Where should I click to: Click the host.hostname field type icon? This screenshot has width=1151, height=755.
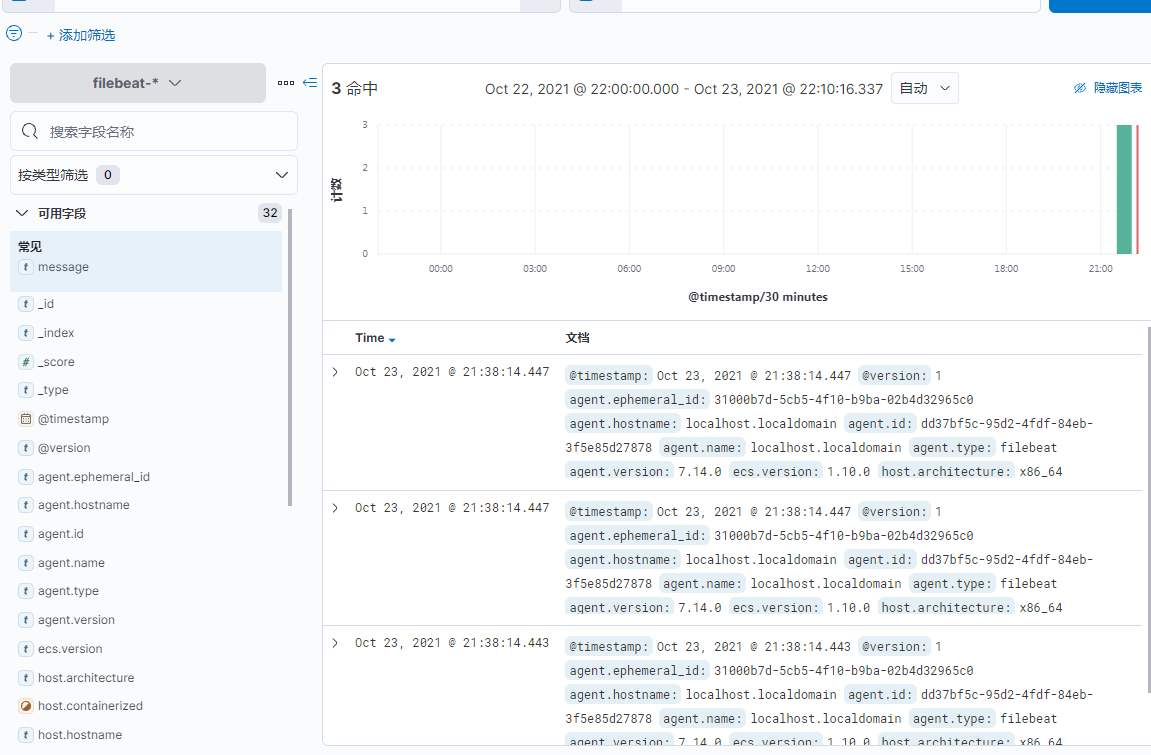pyautogui.click(x=26, y=734)
